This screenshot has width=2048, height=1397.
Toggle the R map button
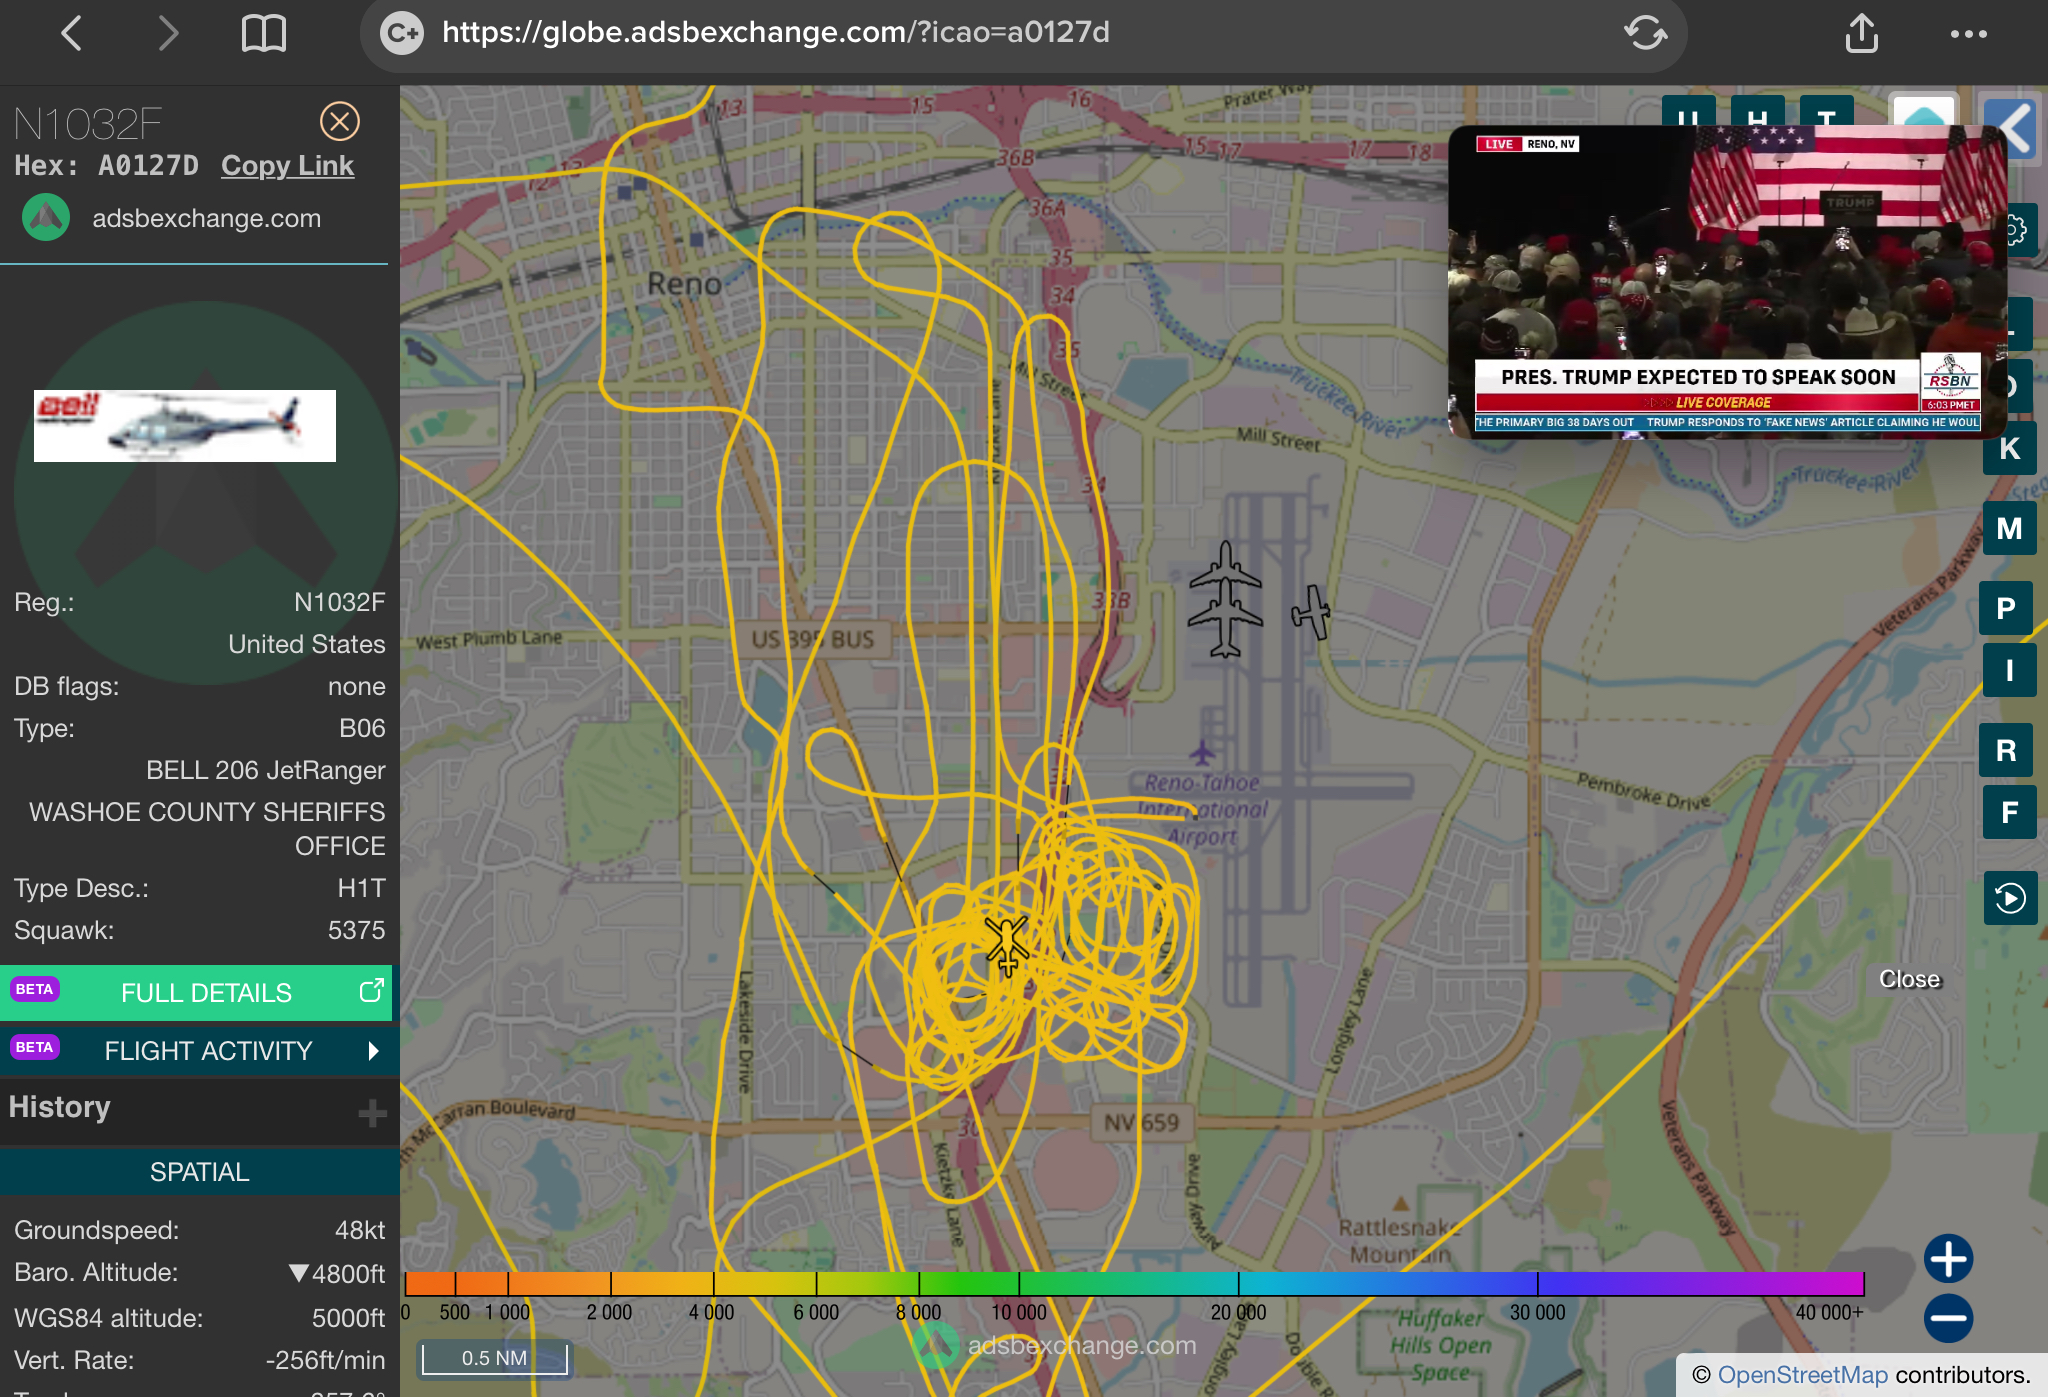(2006, 750)
